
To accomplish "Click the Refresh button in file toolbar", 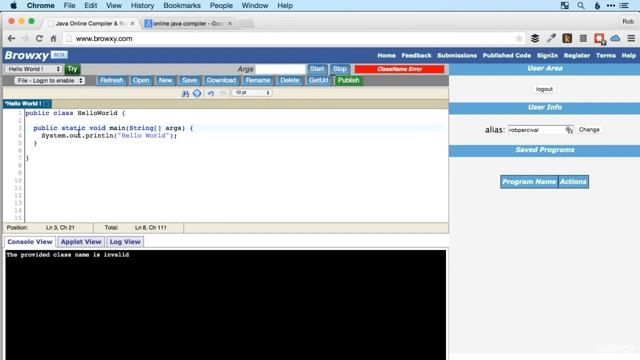I will pos(111,80).
